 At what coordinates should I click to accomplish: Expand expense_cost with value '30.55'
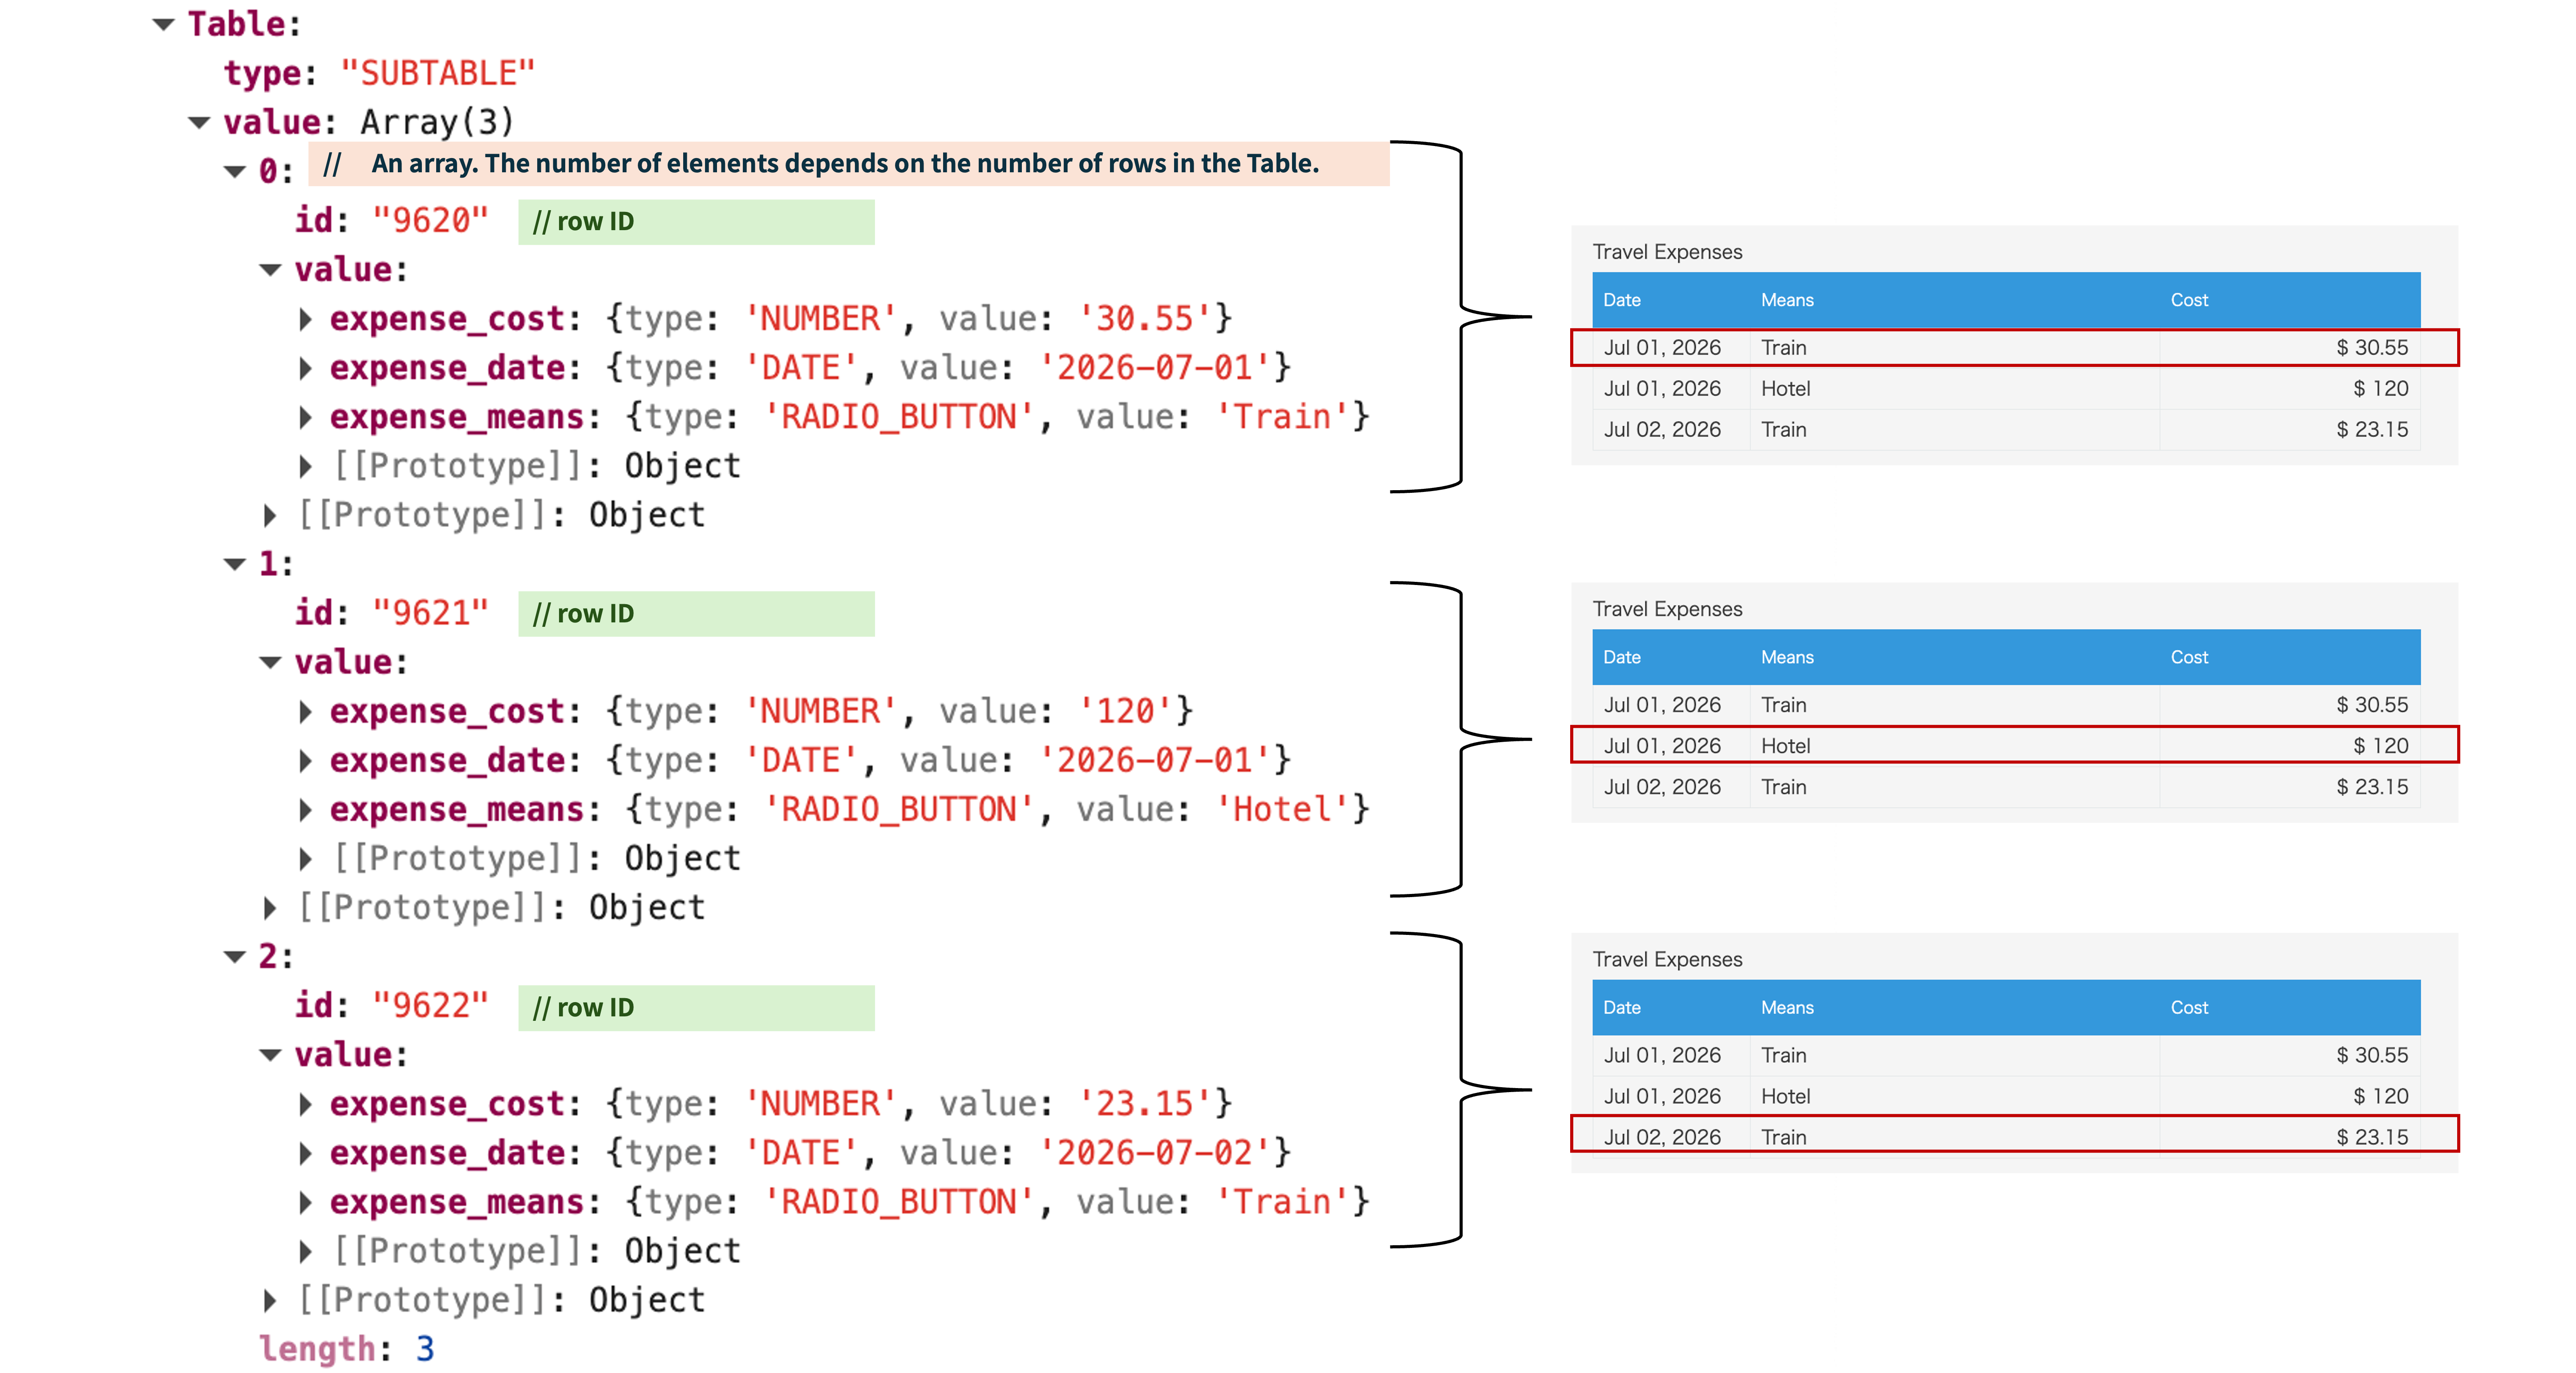(306, 319)
